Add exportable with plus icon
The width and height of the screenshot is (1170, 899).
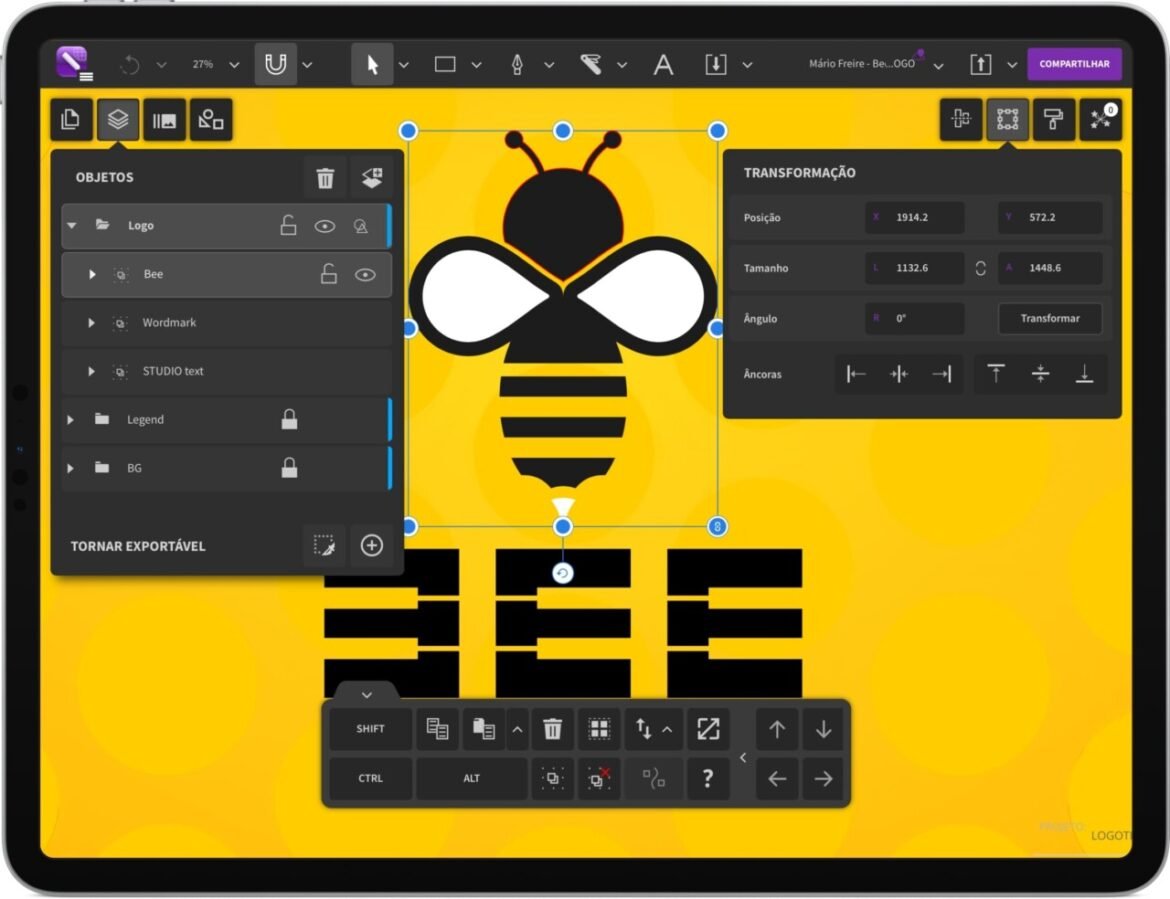[372, 545]
